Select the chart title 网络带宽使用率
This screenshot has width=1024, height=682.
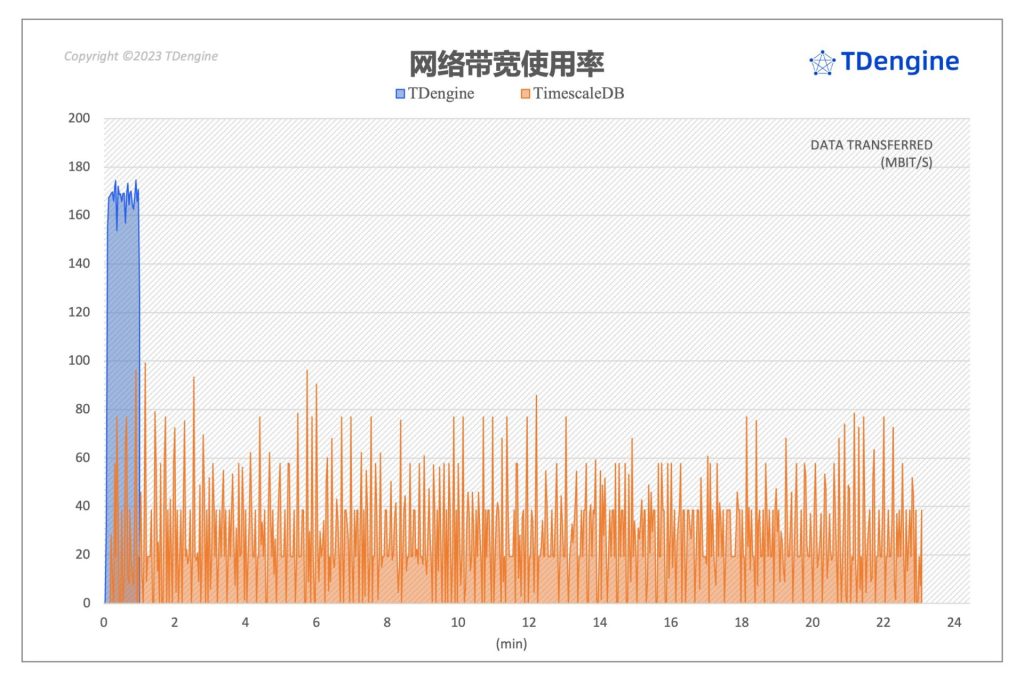(x=511, y=60)
